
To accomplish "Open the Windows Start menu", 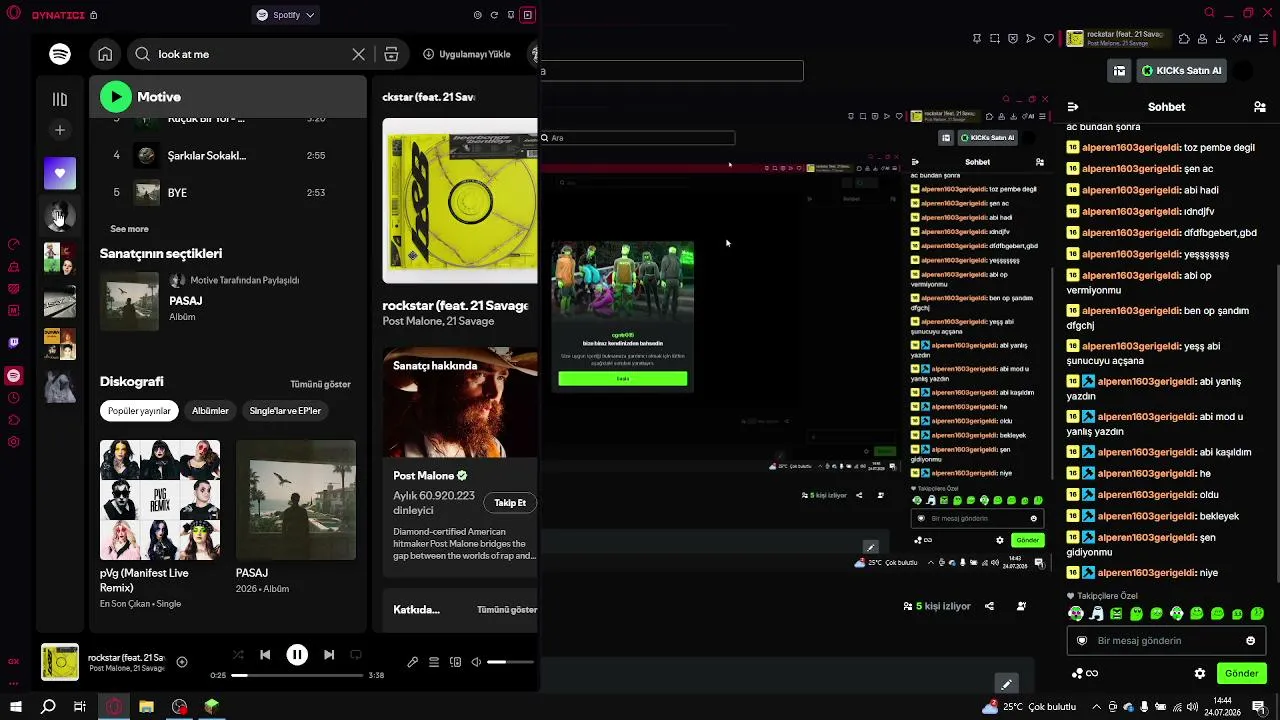I will coord(15,707).
